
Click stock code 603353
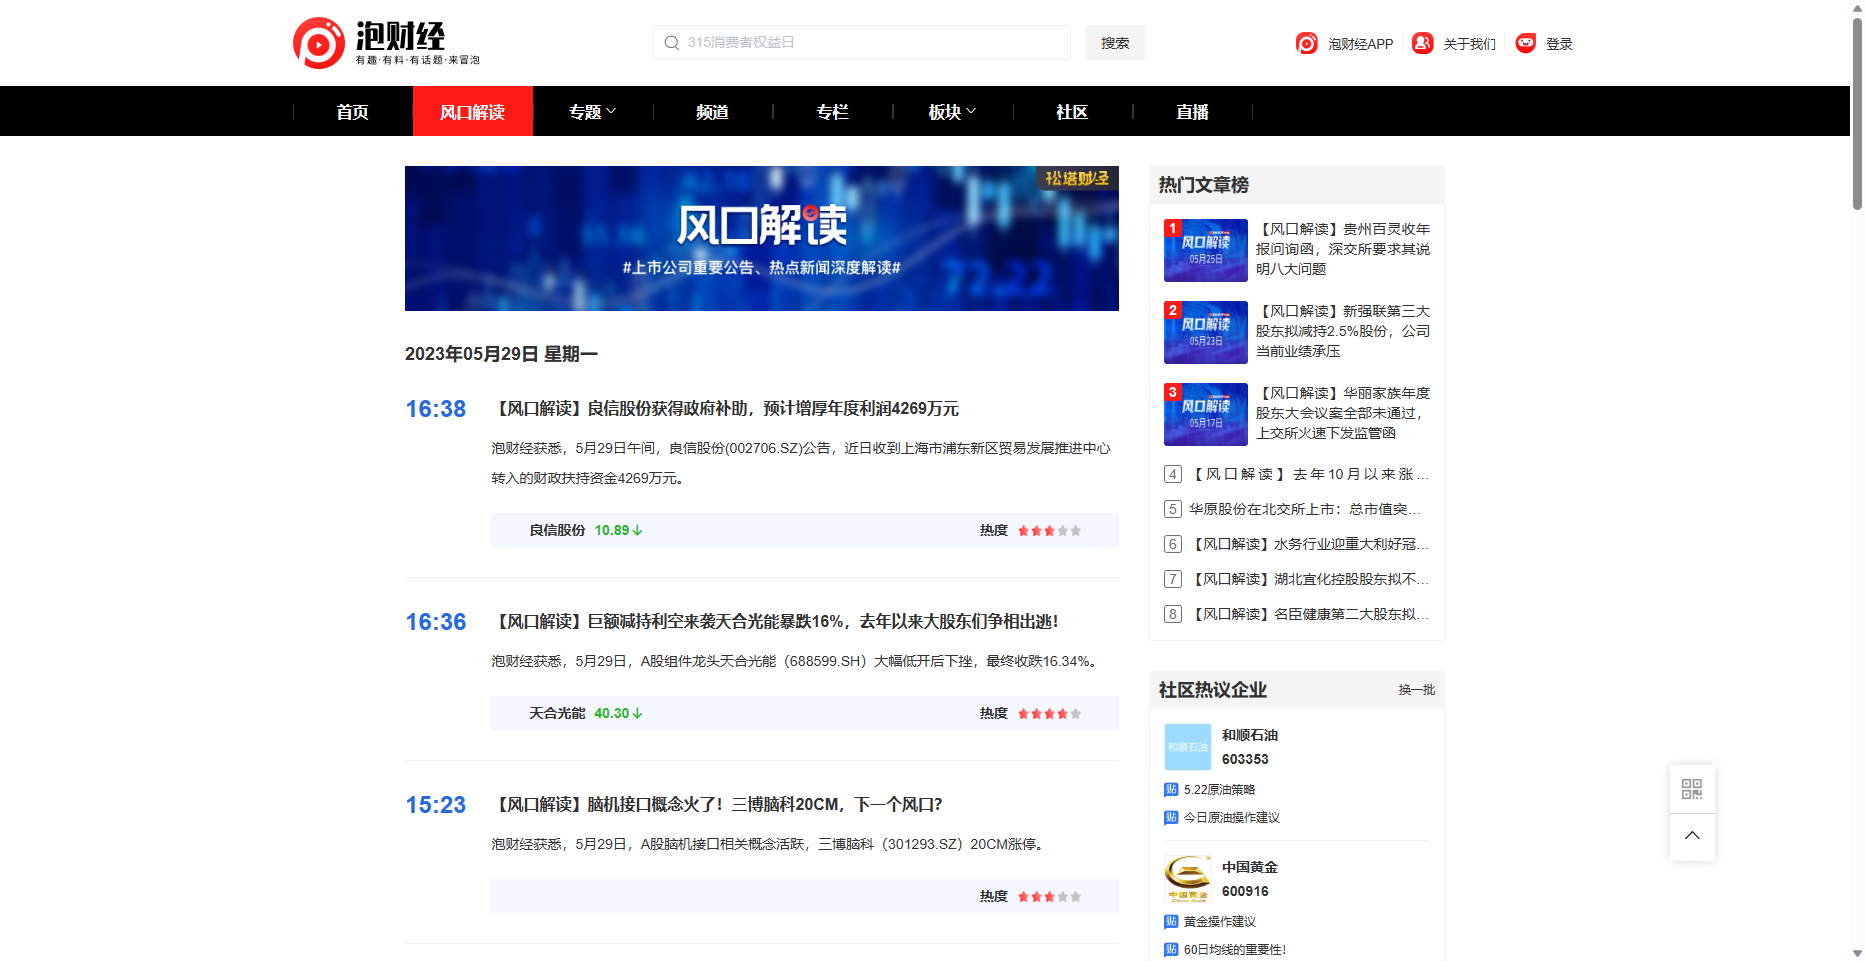coord(1245,759)
